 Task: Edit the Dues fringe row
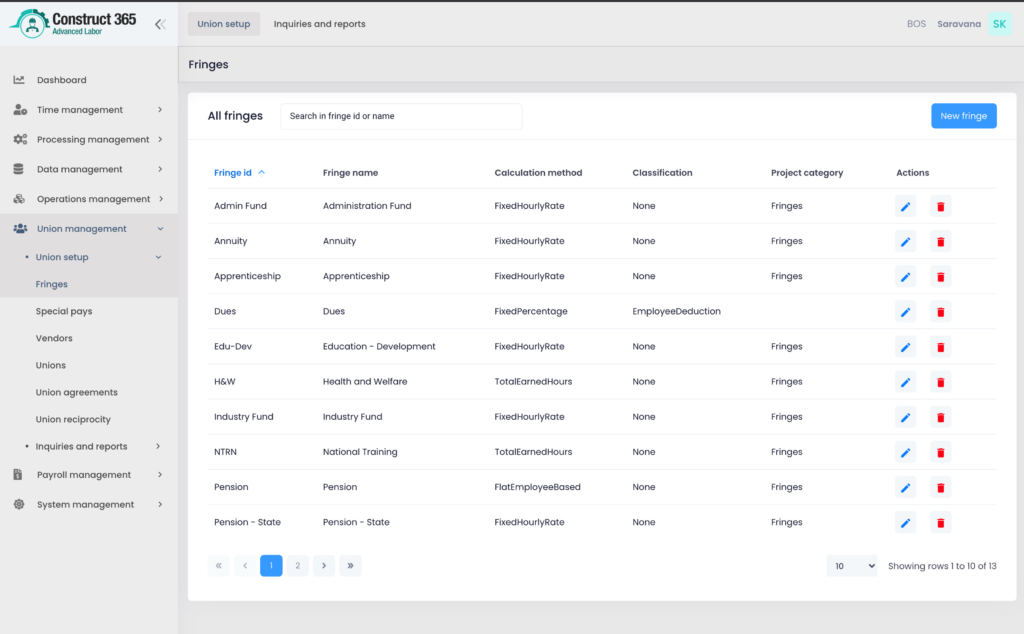pos(905,312)
